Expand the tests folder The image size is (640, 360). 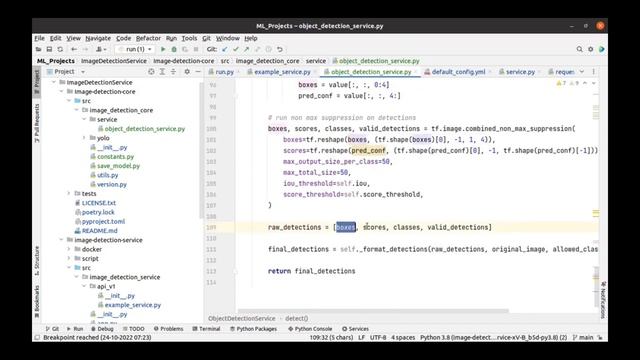(x=69, y=193)
